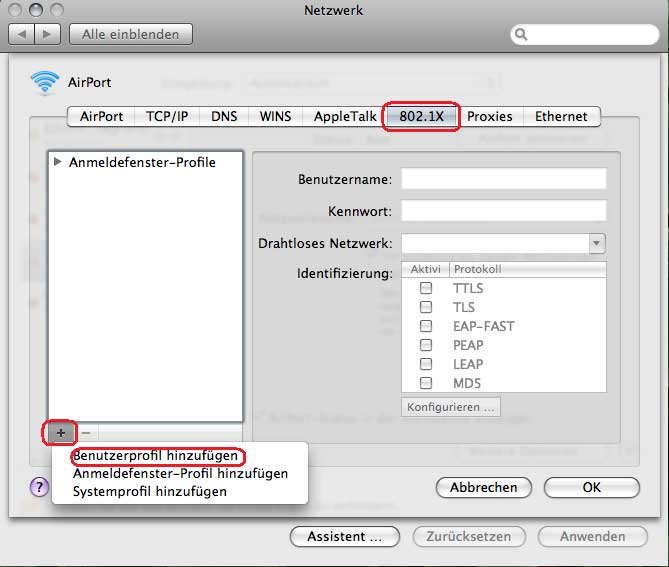Screen dimensions: 669x567
Task: Click the AirPort Wi-Fi signal icon
Action: coord(45,82)
